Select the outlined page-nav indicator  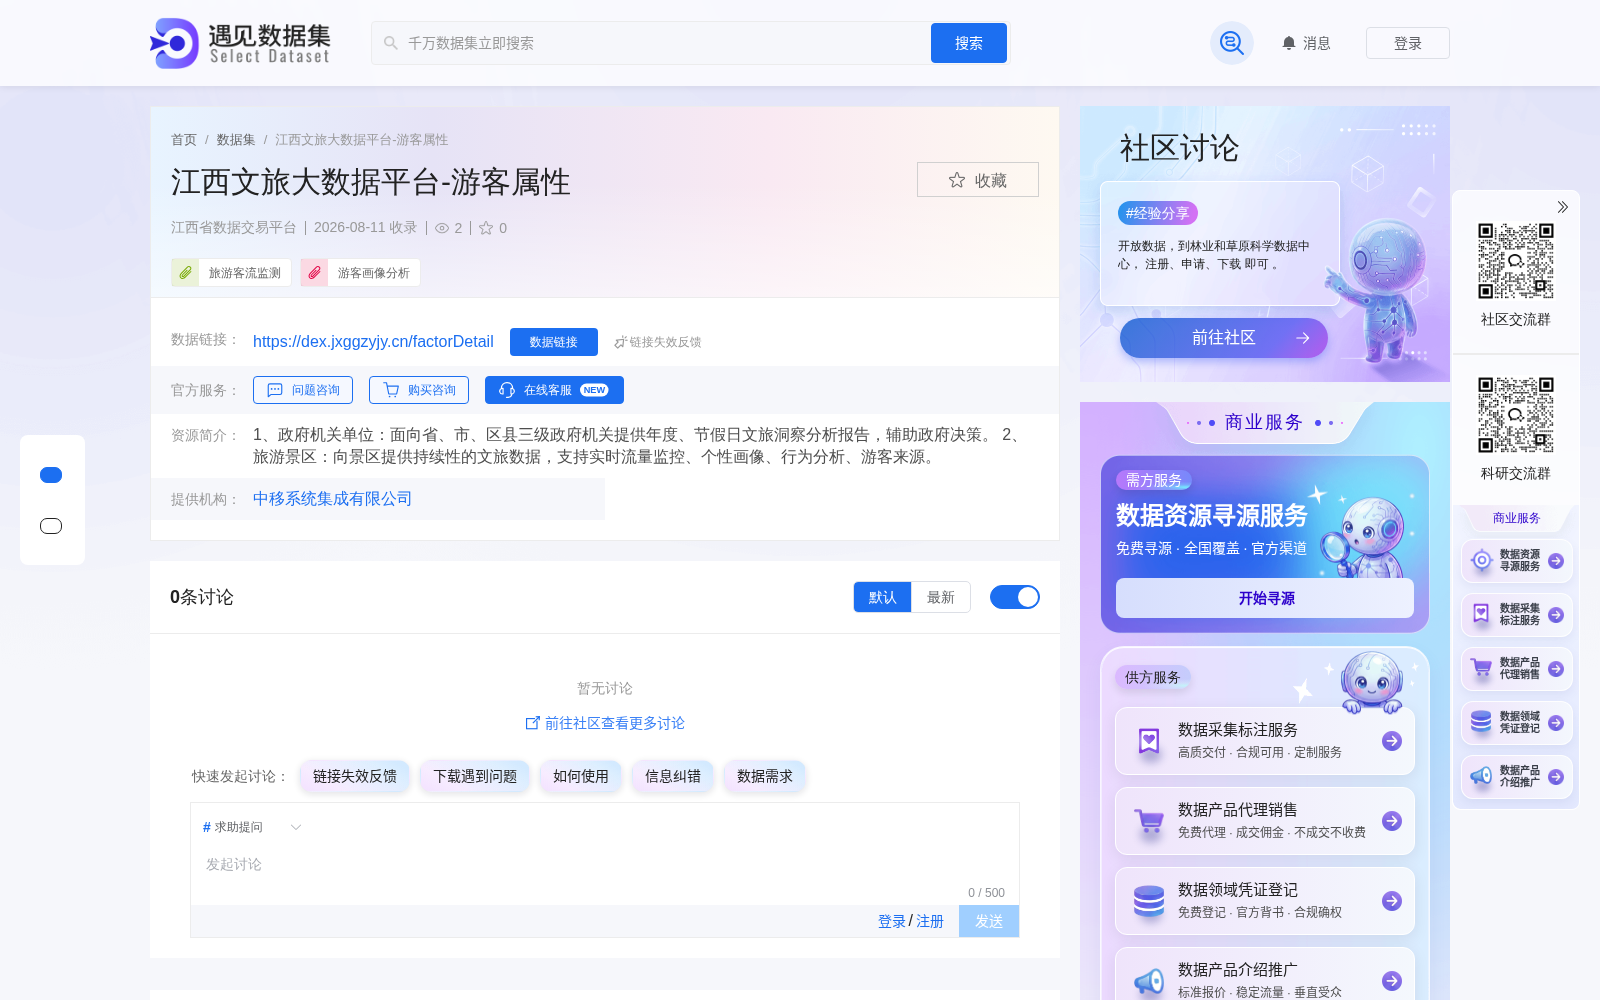pos(51,526)
